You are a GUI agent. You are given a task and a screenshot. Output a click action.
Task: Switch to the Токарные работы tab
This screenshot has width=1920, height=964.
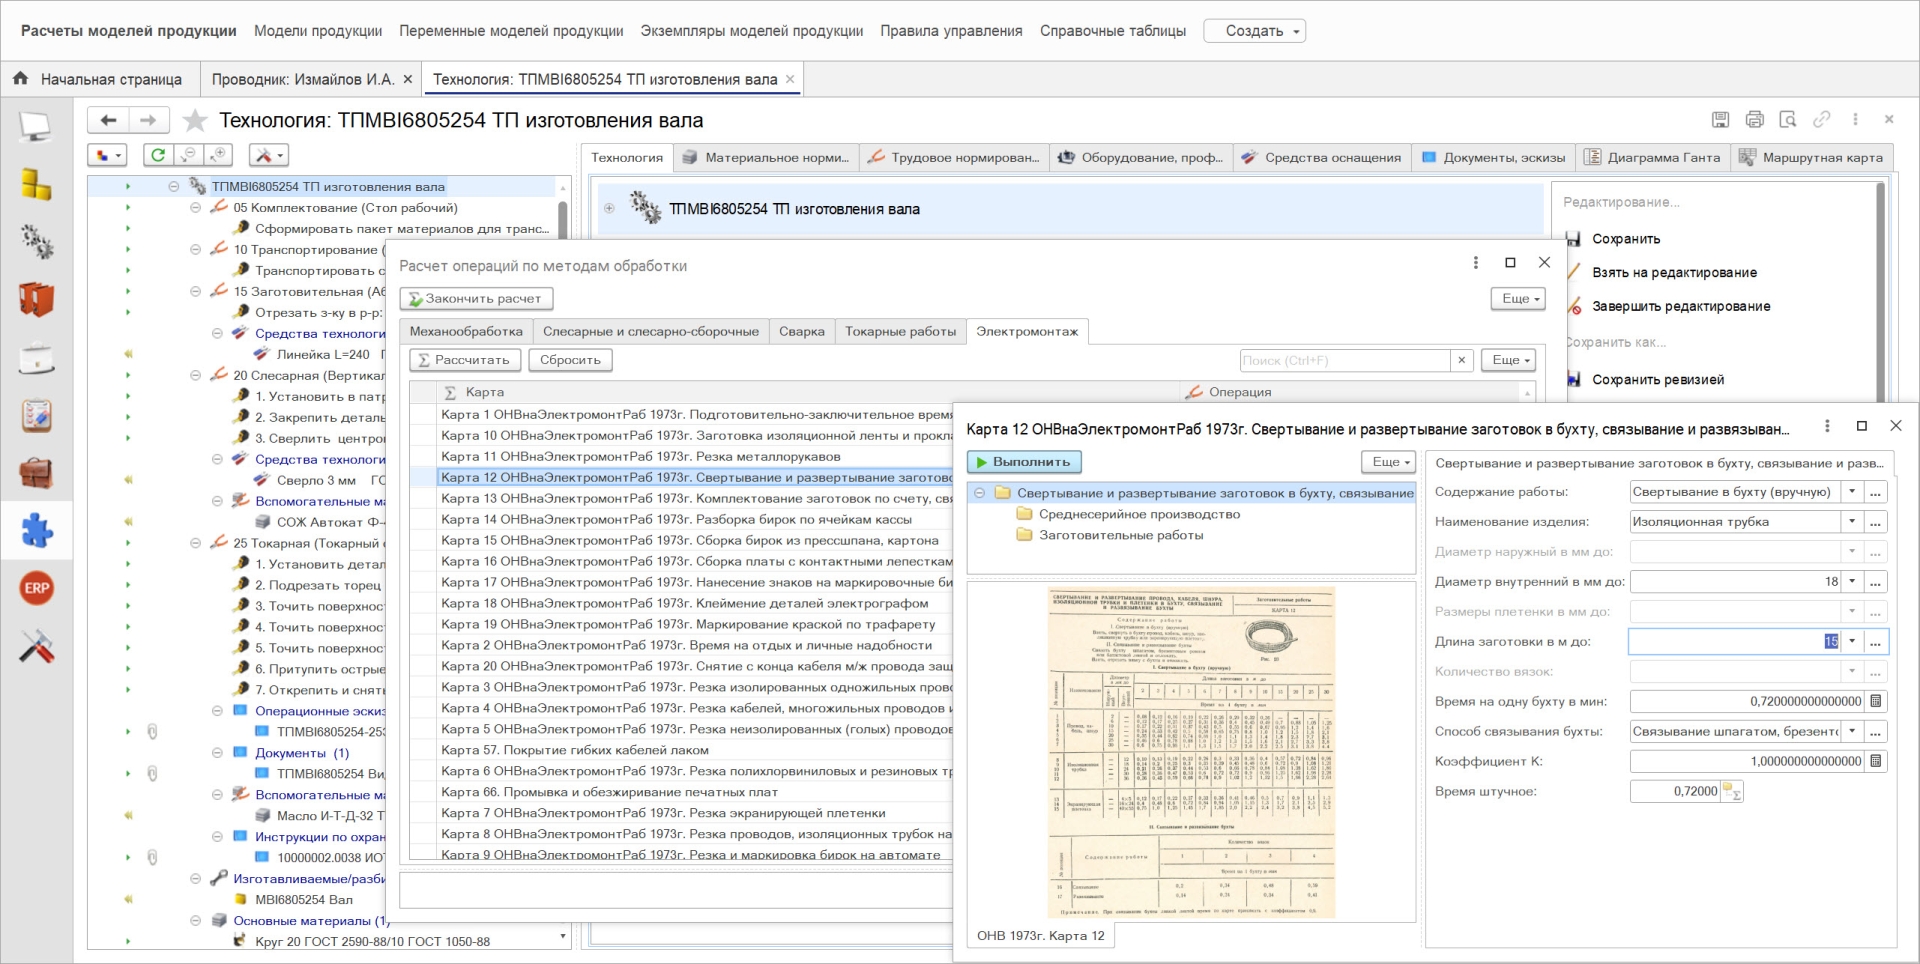pos(899,332)
